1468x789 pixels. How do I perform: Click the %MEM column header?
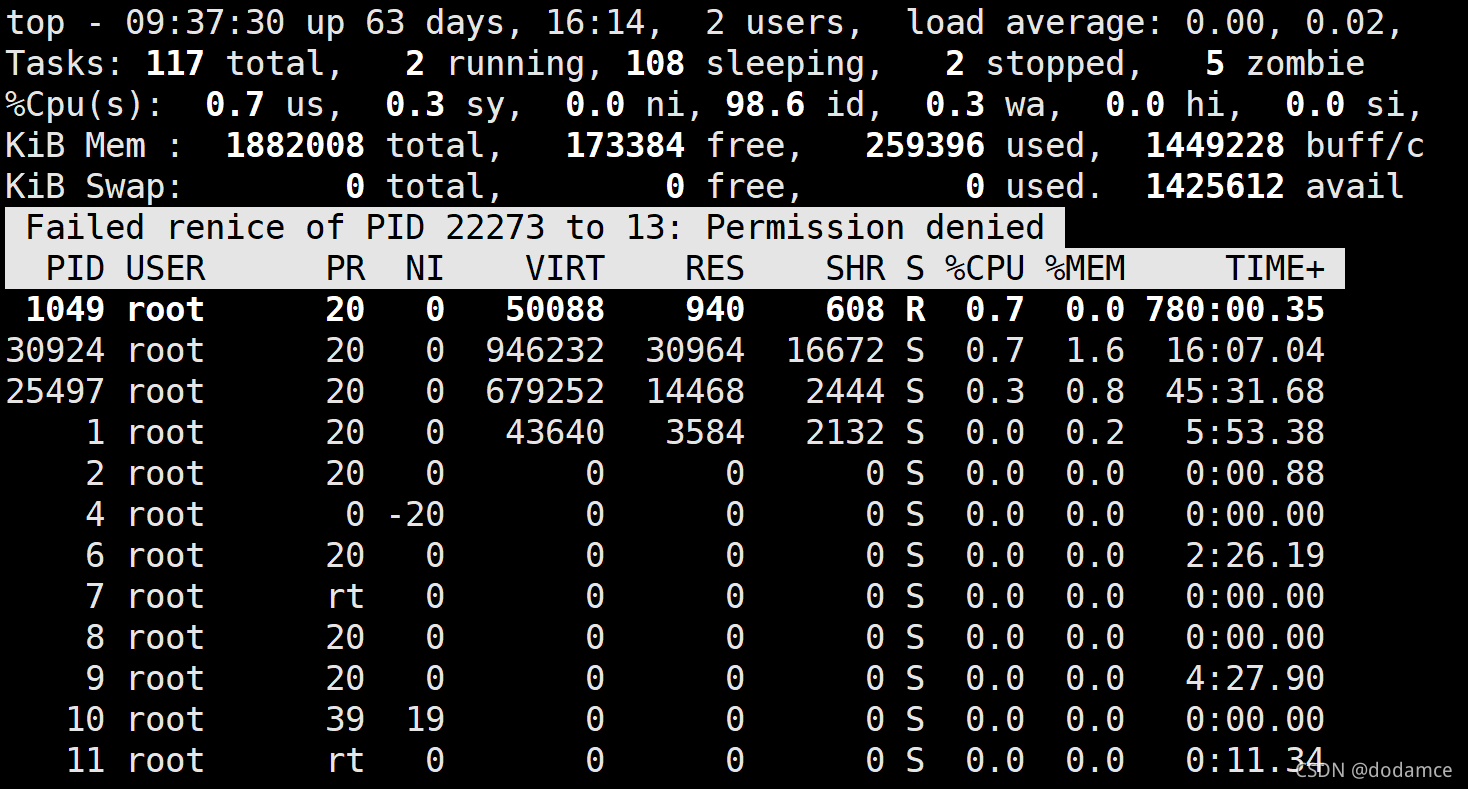[1085, 268]
